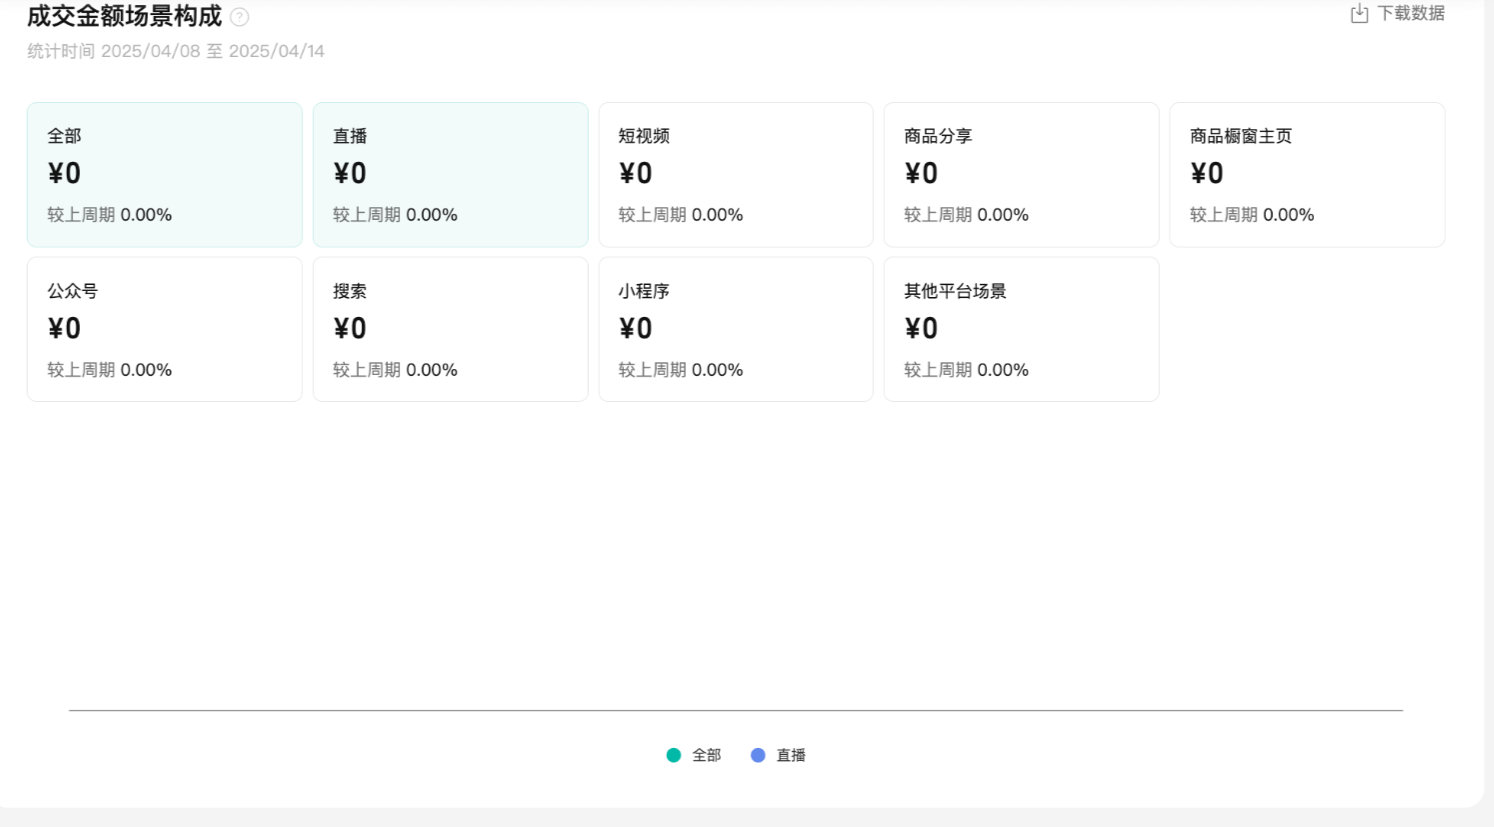
Task: Click the blue 直播 legend dot
Action: point(758,755)
